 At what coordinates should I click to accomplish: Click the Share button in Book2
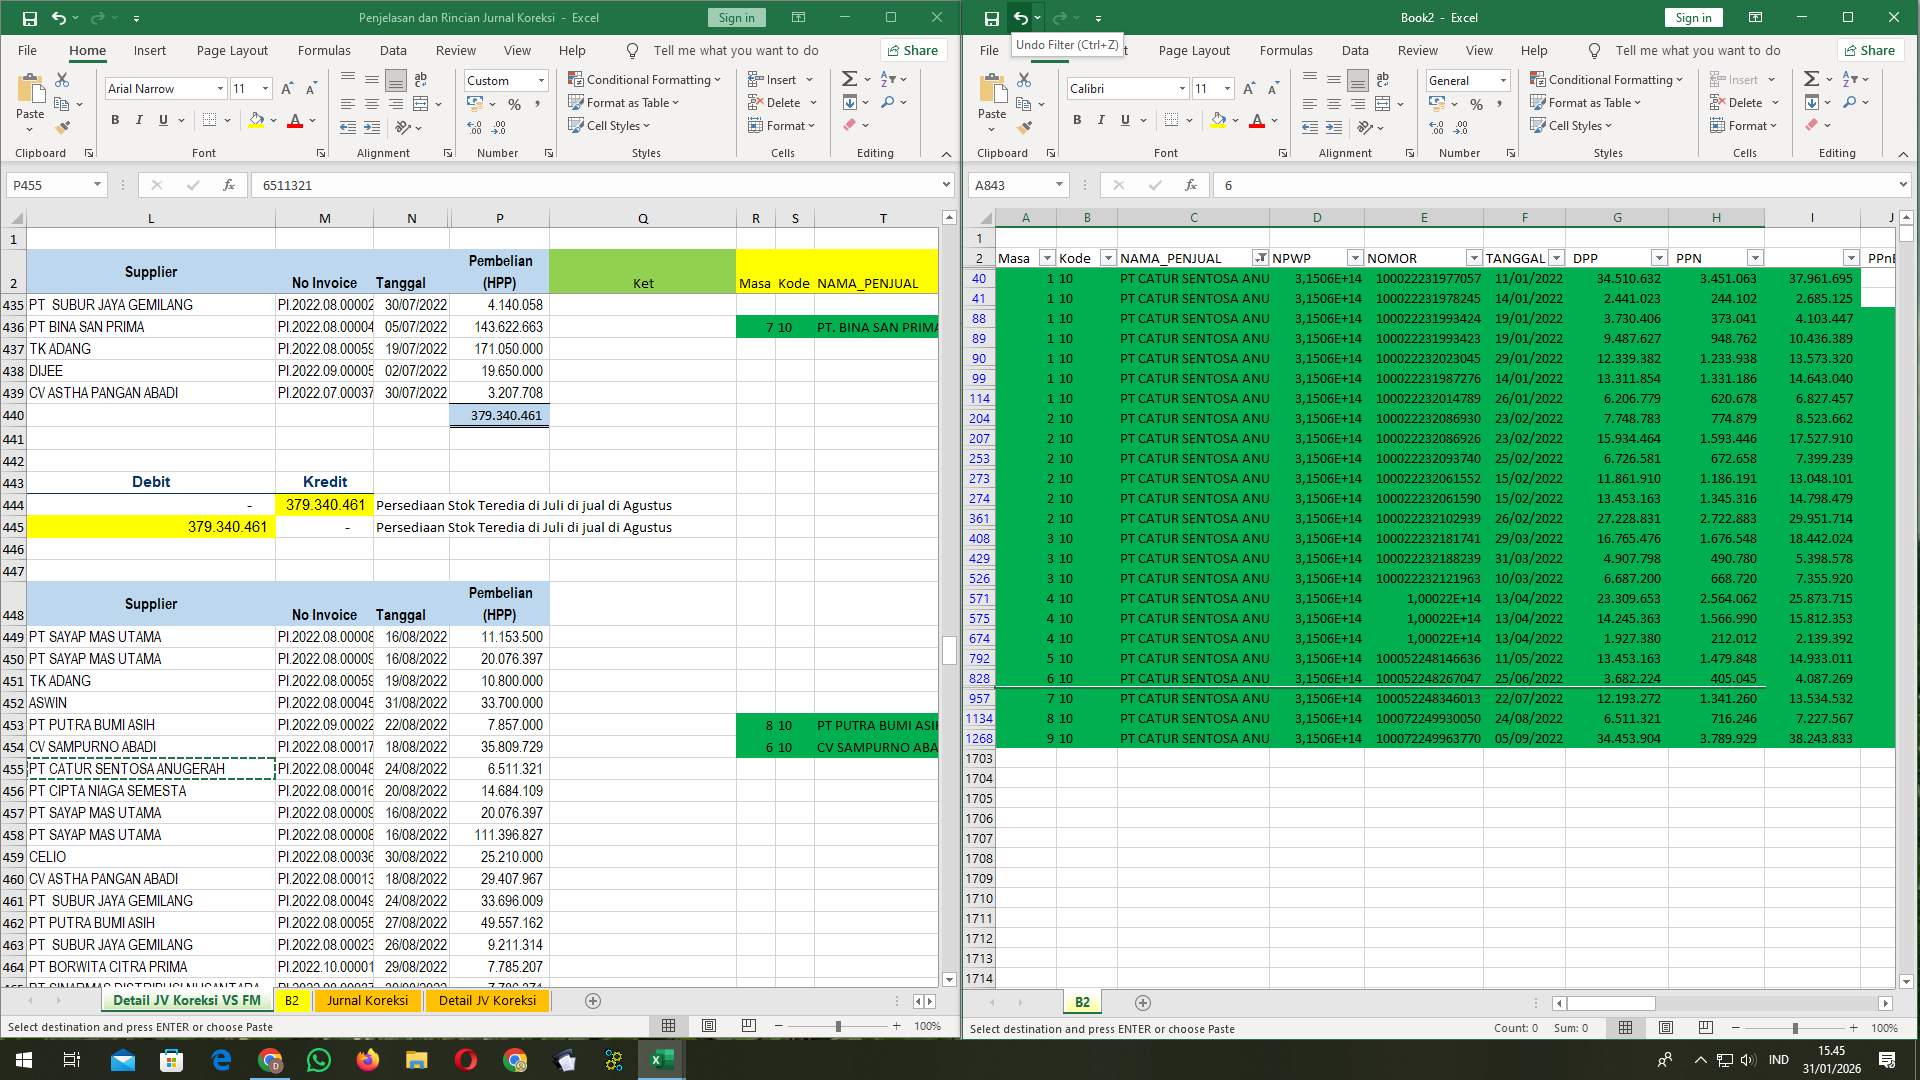(1870, 50)
